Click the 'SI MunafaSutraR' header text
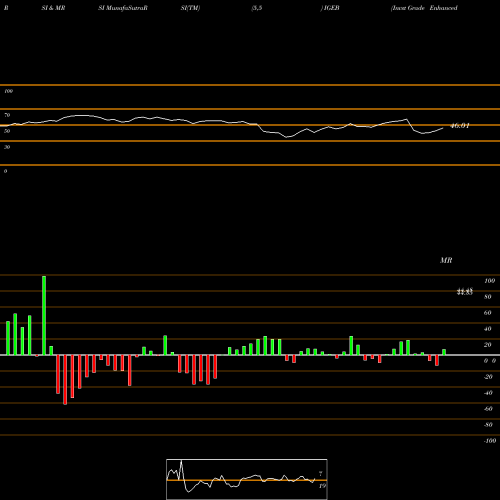The width and height of the screenshot is (500, 500). tap(123, 8)
